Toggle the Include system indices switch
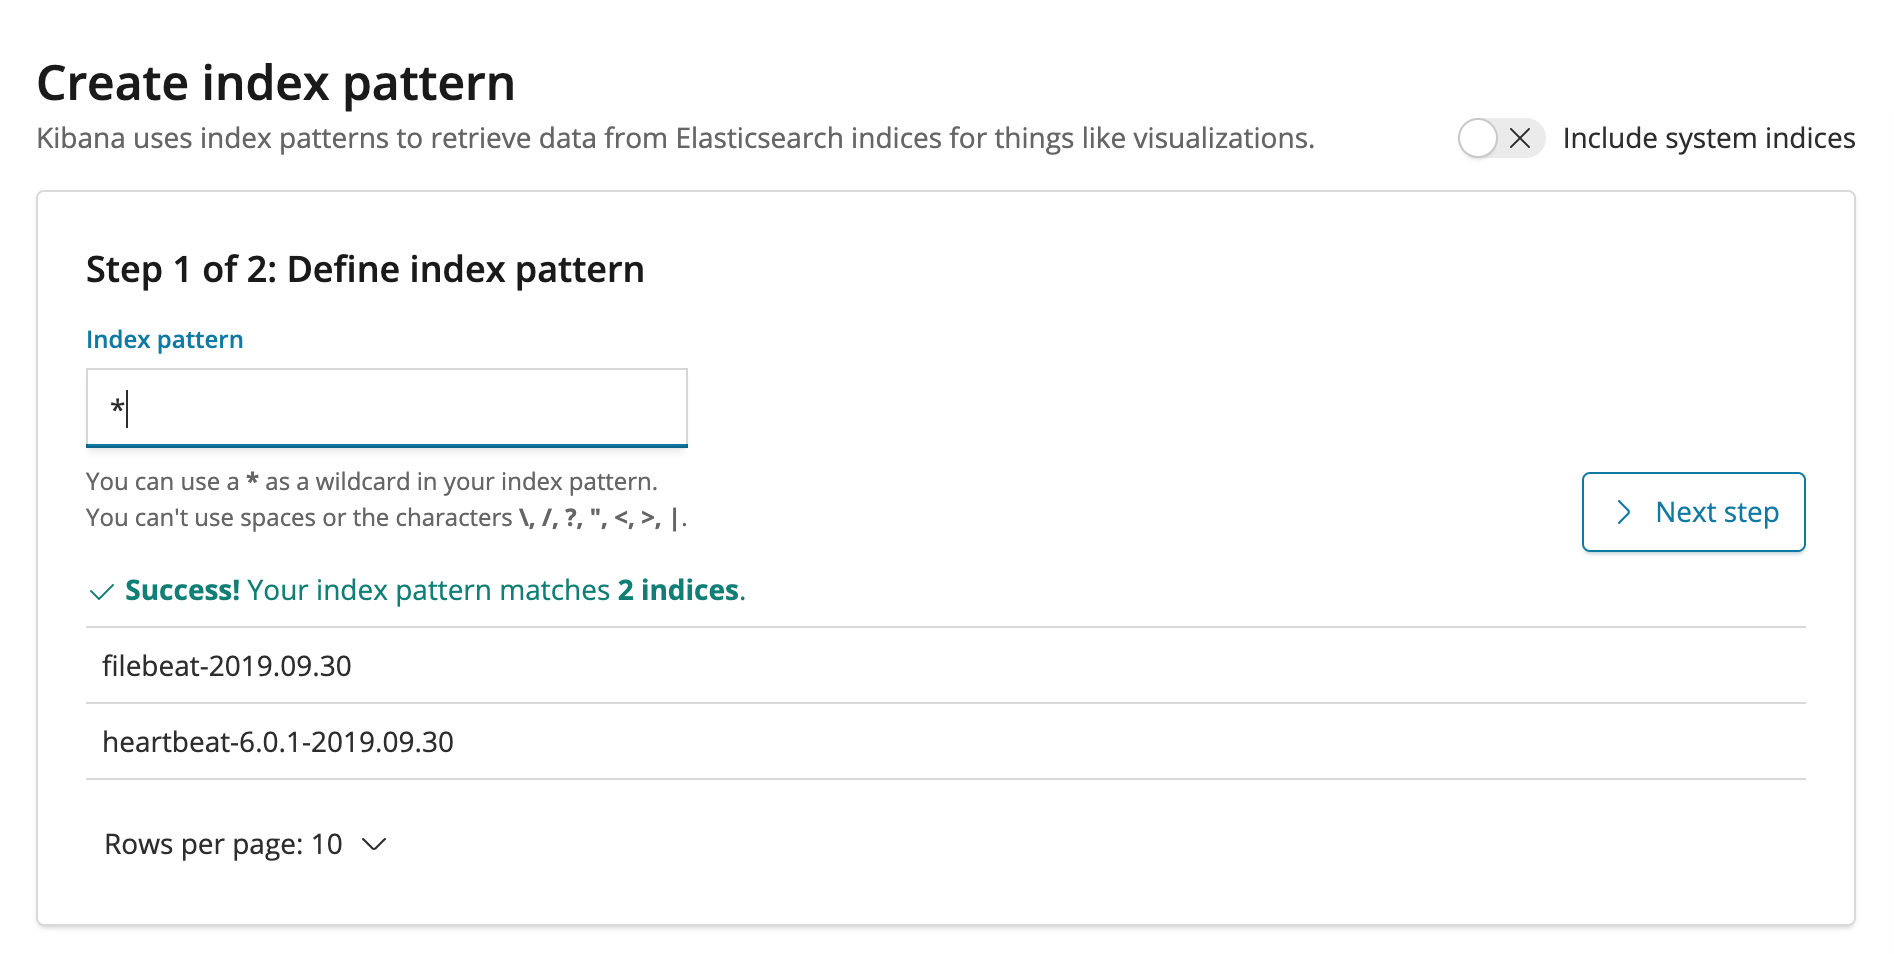Screen dimensions: 1894x962 coord(1501,138)
